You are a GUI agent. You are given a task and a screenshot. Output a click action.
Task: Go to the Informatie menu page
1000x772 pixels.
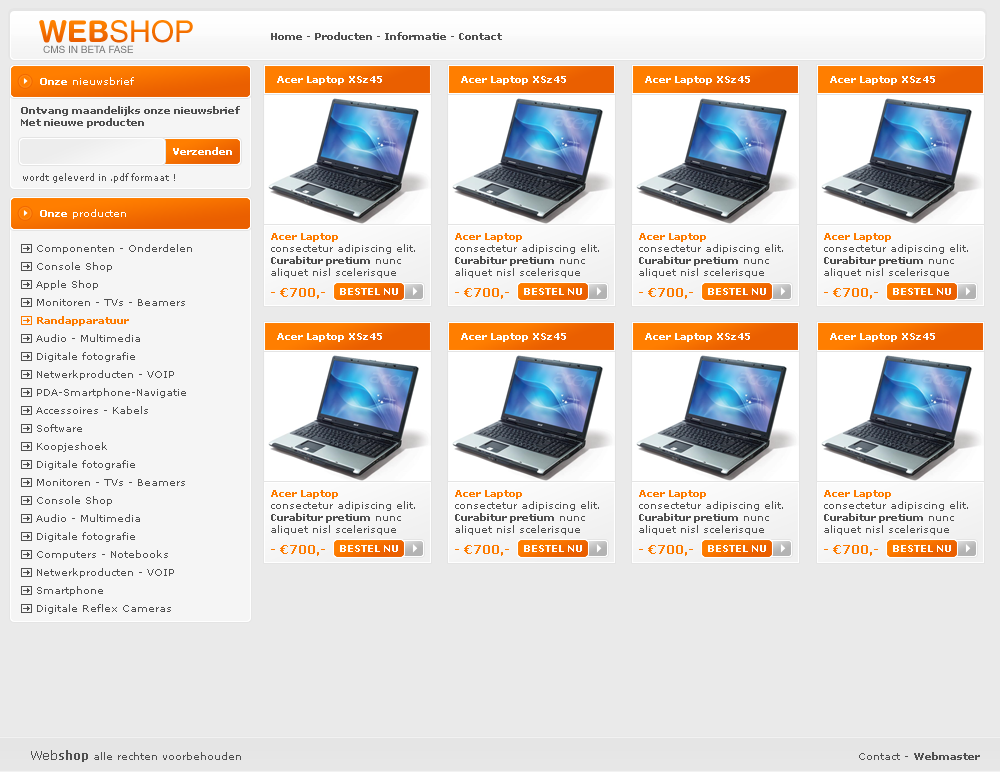point(415,36)
